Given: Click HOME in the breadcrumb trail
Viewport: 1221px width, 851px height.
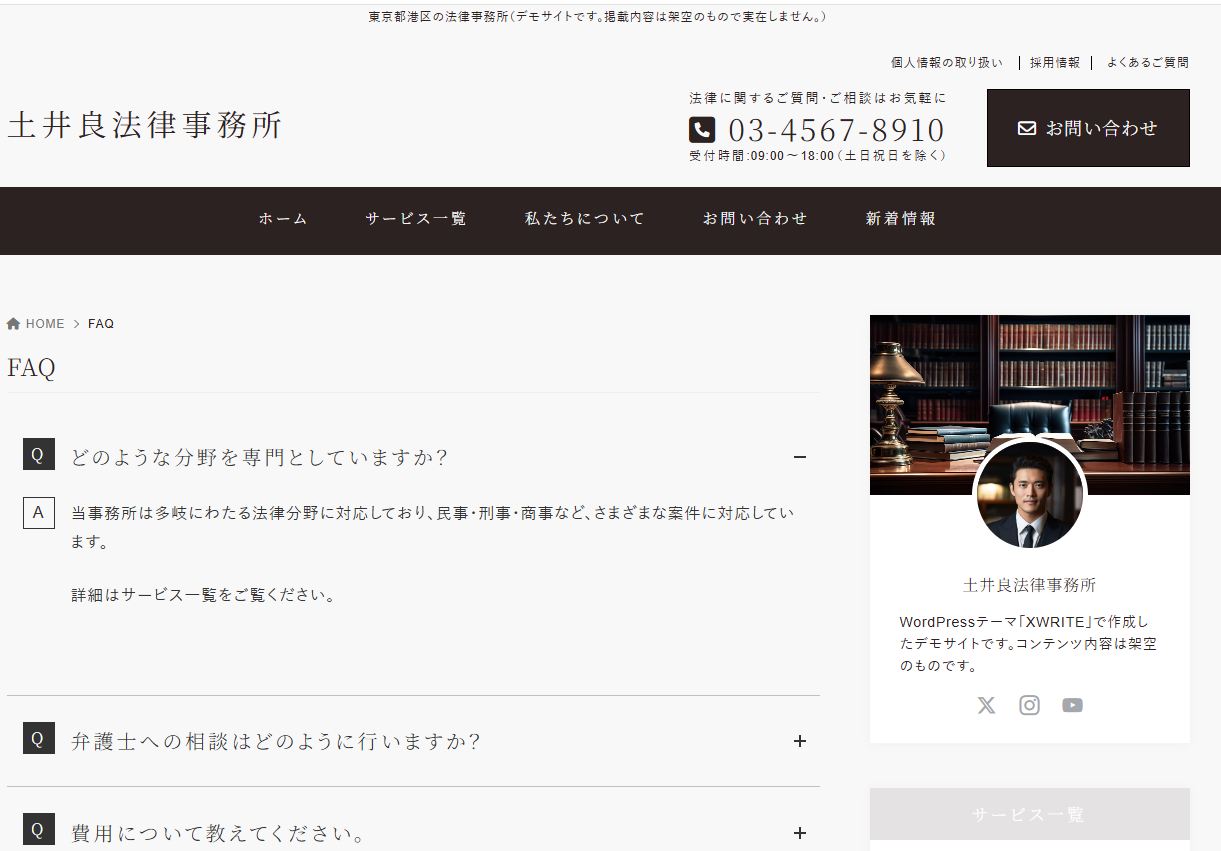Looking at the screenshot, I should point(44,323).
